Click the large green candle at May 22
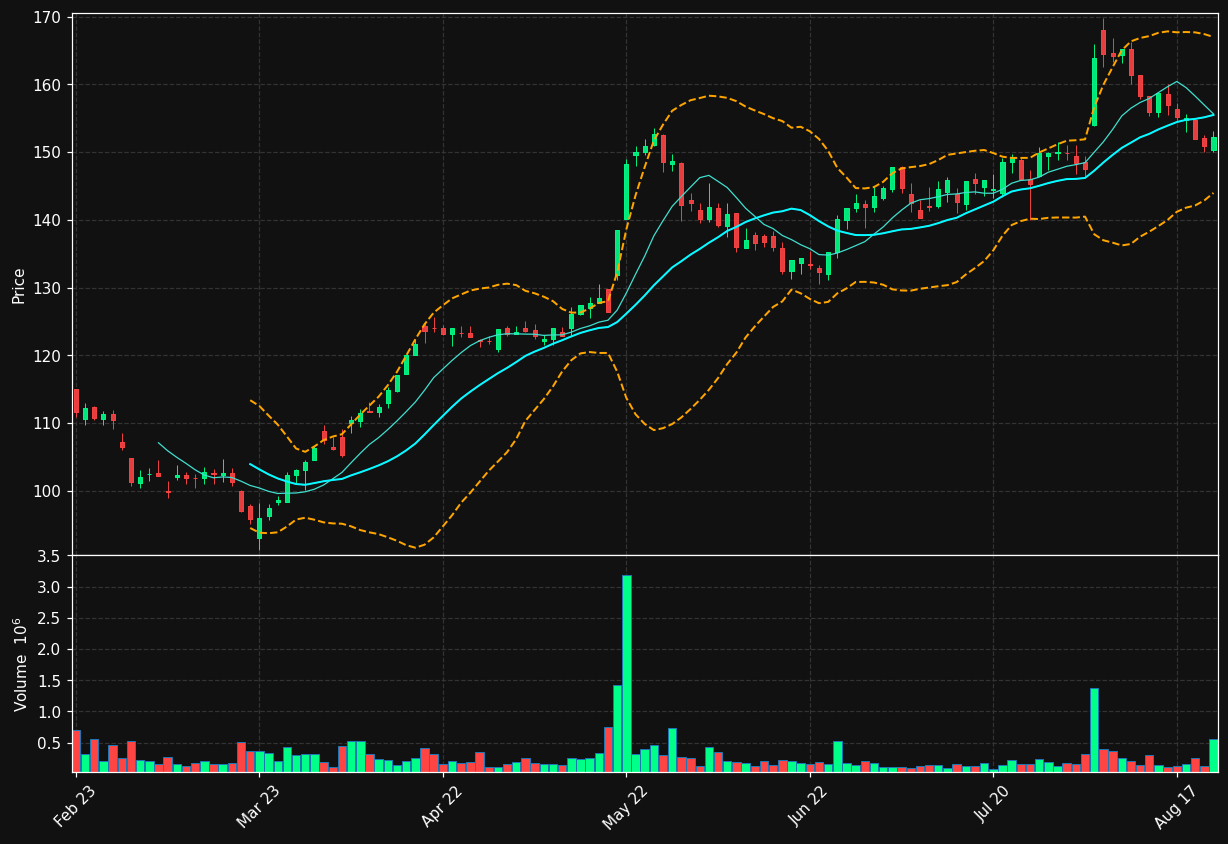Viewport: 1228px width, 844px height. point(627,192)
